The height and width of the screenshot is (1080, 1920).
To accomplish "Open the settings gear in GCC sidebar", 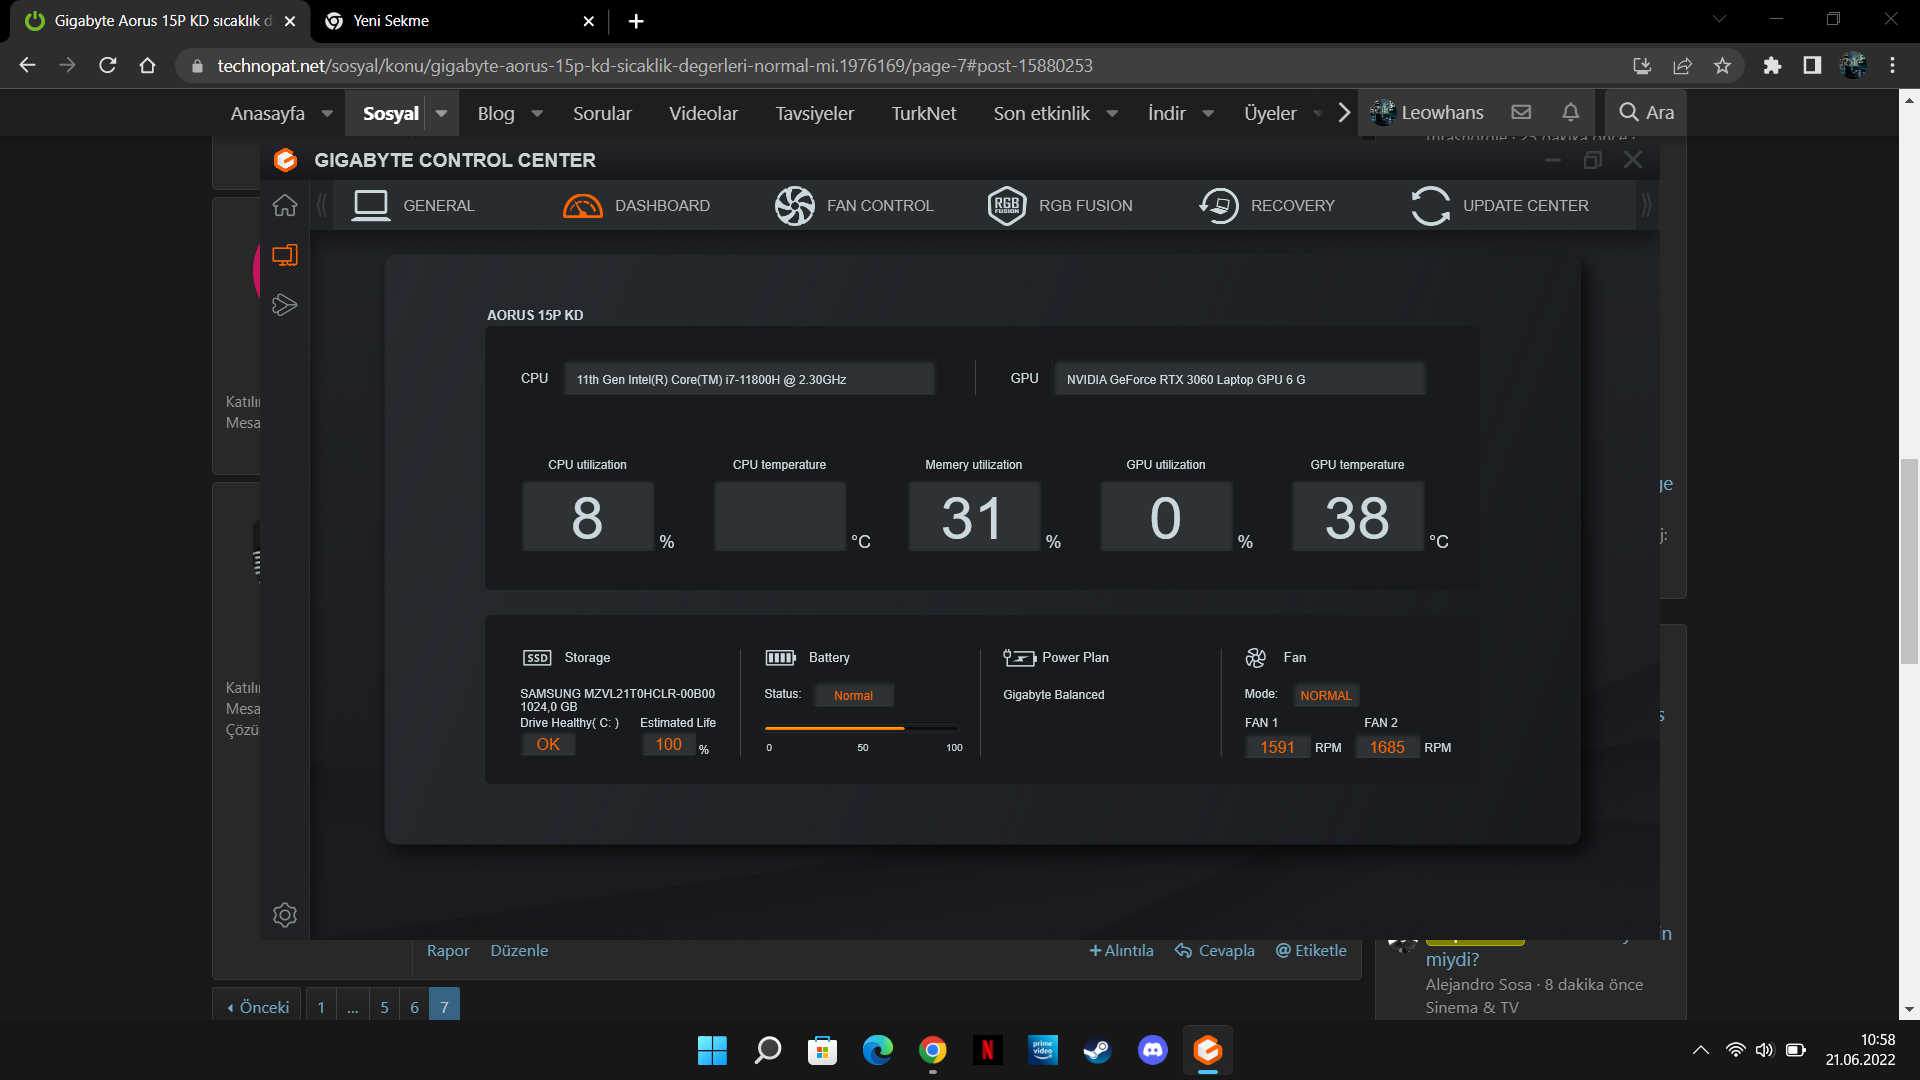I will point(285,914).
